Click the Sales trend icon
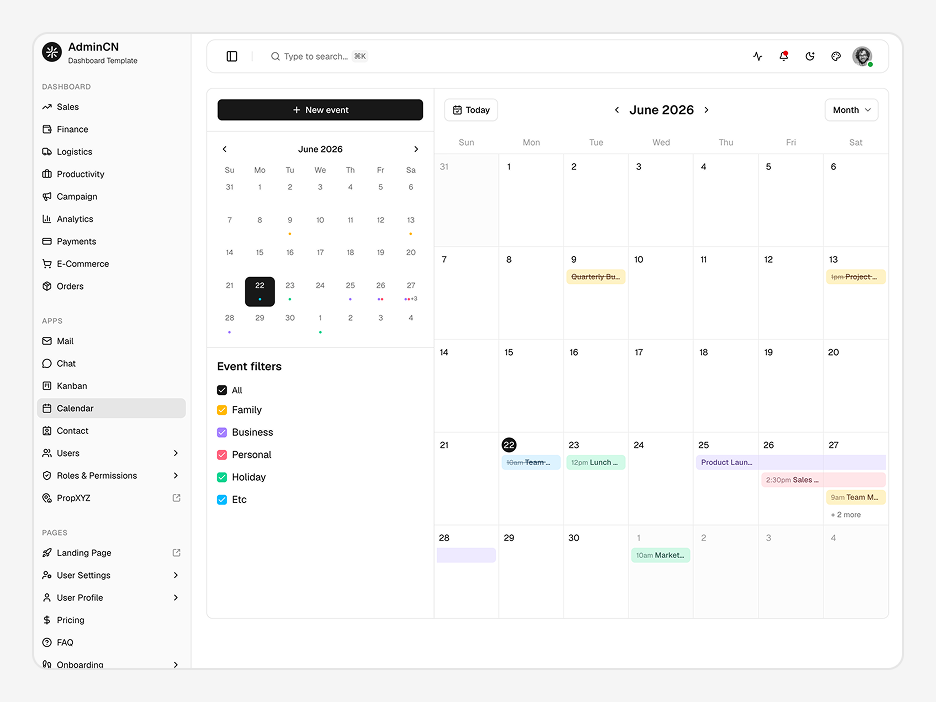This screenshot has width=936, height=702. (47, 107)
